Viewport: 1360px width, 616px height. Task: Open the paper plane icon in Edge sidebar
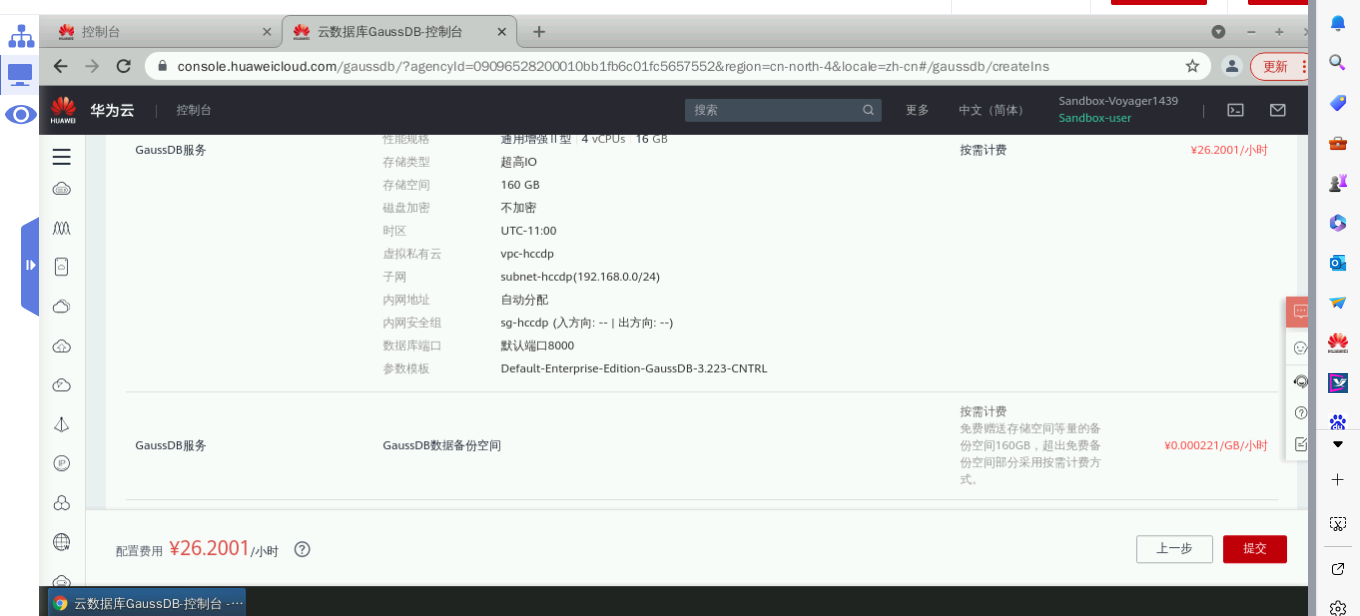1338,303
